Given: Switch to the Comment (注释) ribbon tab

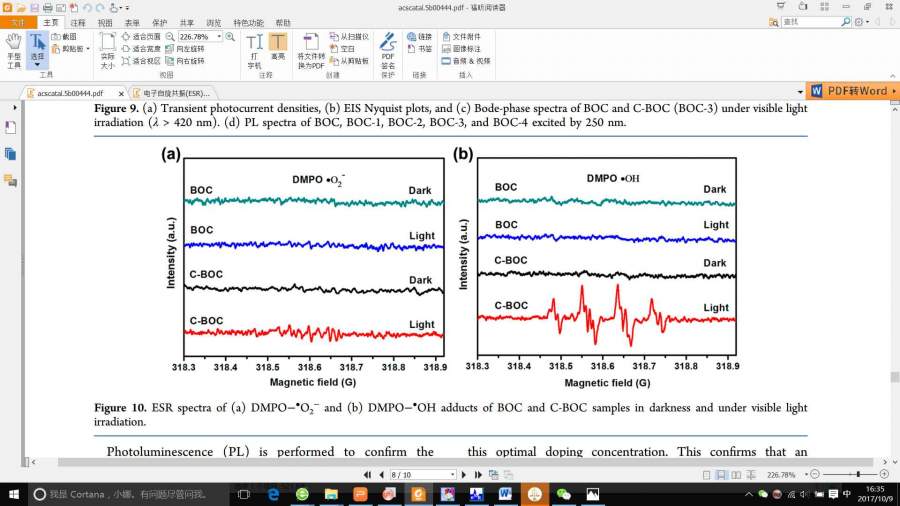Looking at the screenshot, I should pyautogui.click(x=77, y=23).
